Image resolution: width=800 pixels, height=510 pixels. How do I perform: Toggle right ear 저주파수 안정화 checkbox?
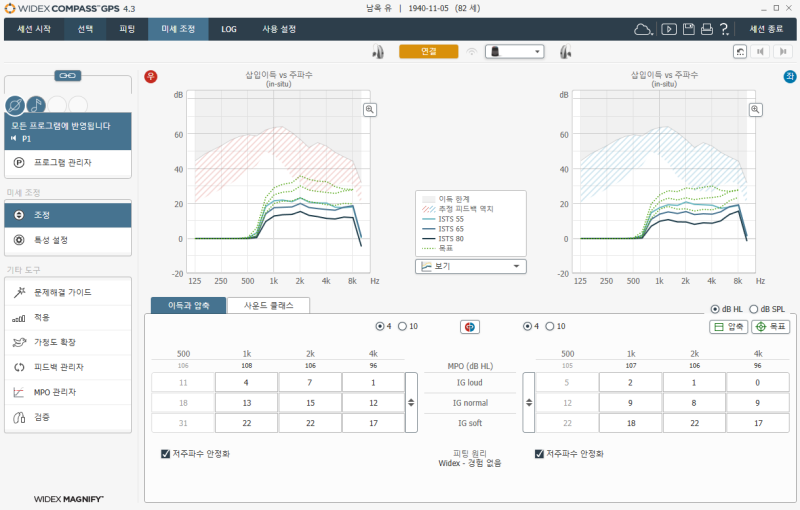pyautogui.click(x=165, y=453)
